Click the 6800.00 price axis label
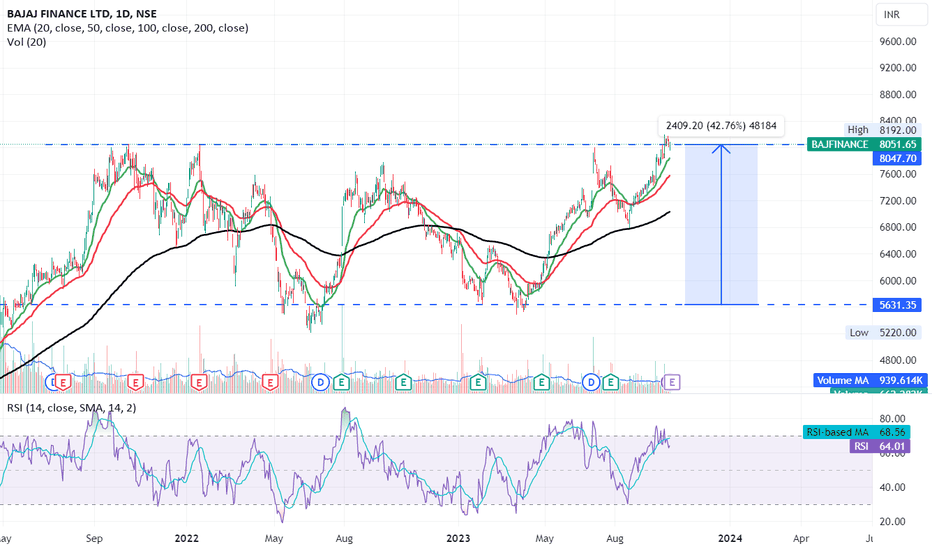 click(898, 227)
